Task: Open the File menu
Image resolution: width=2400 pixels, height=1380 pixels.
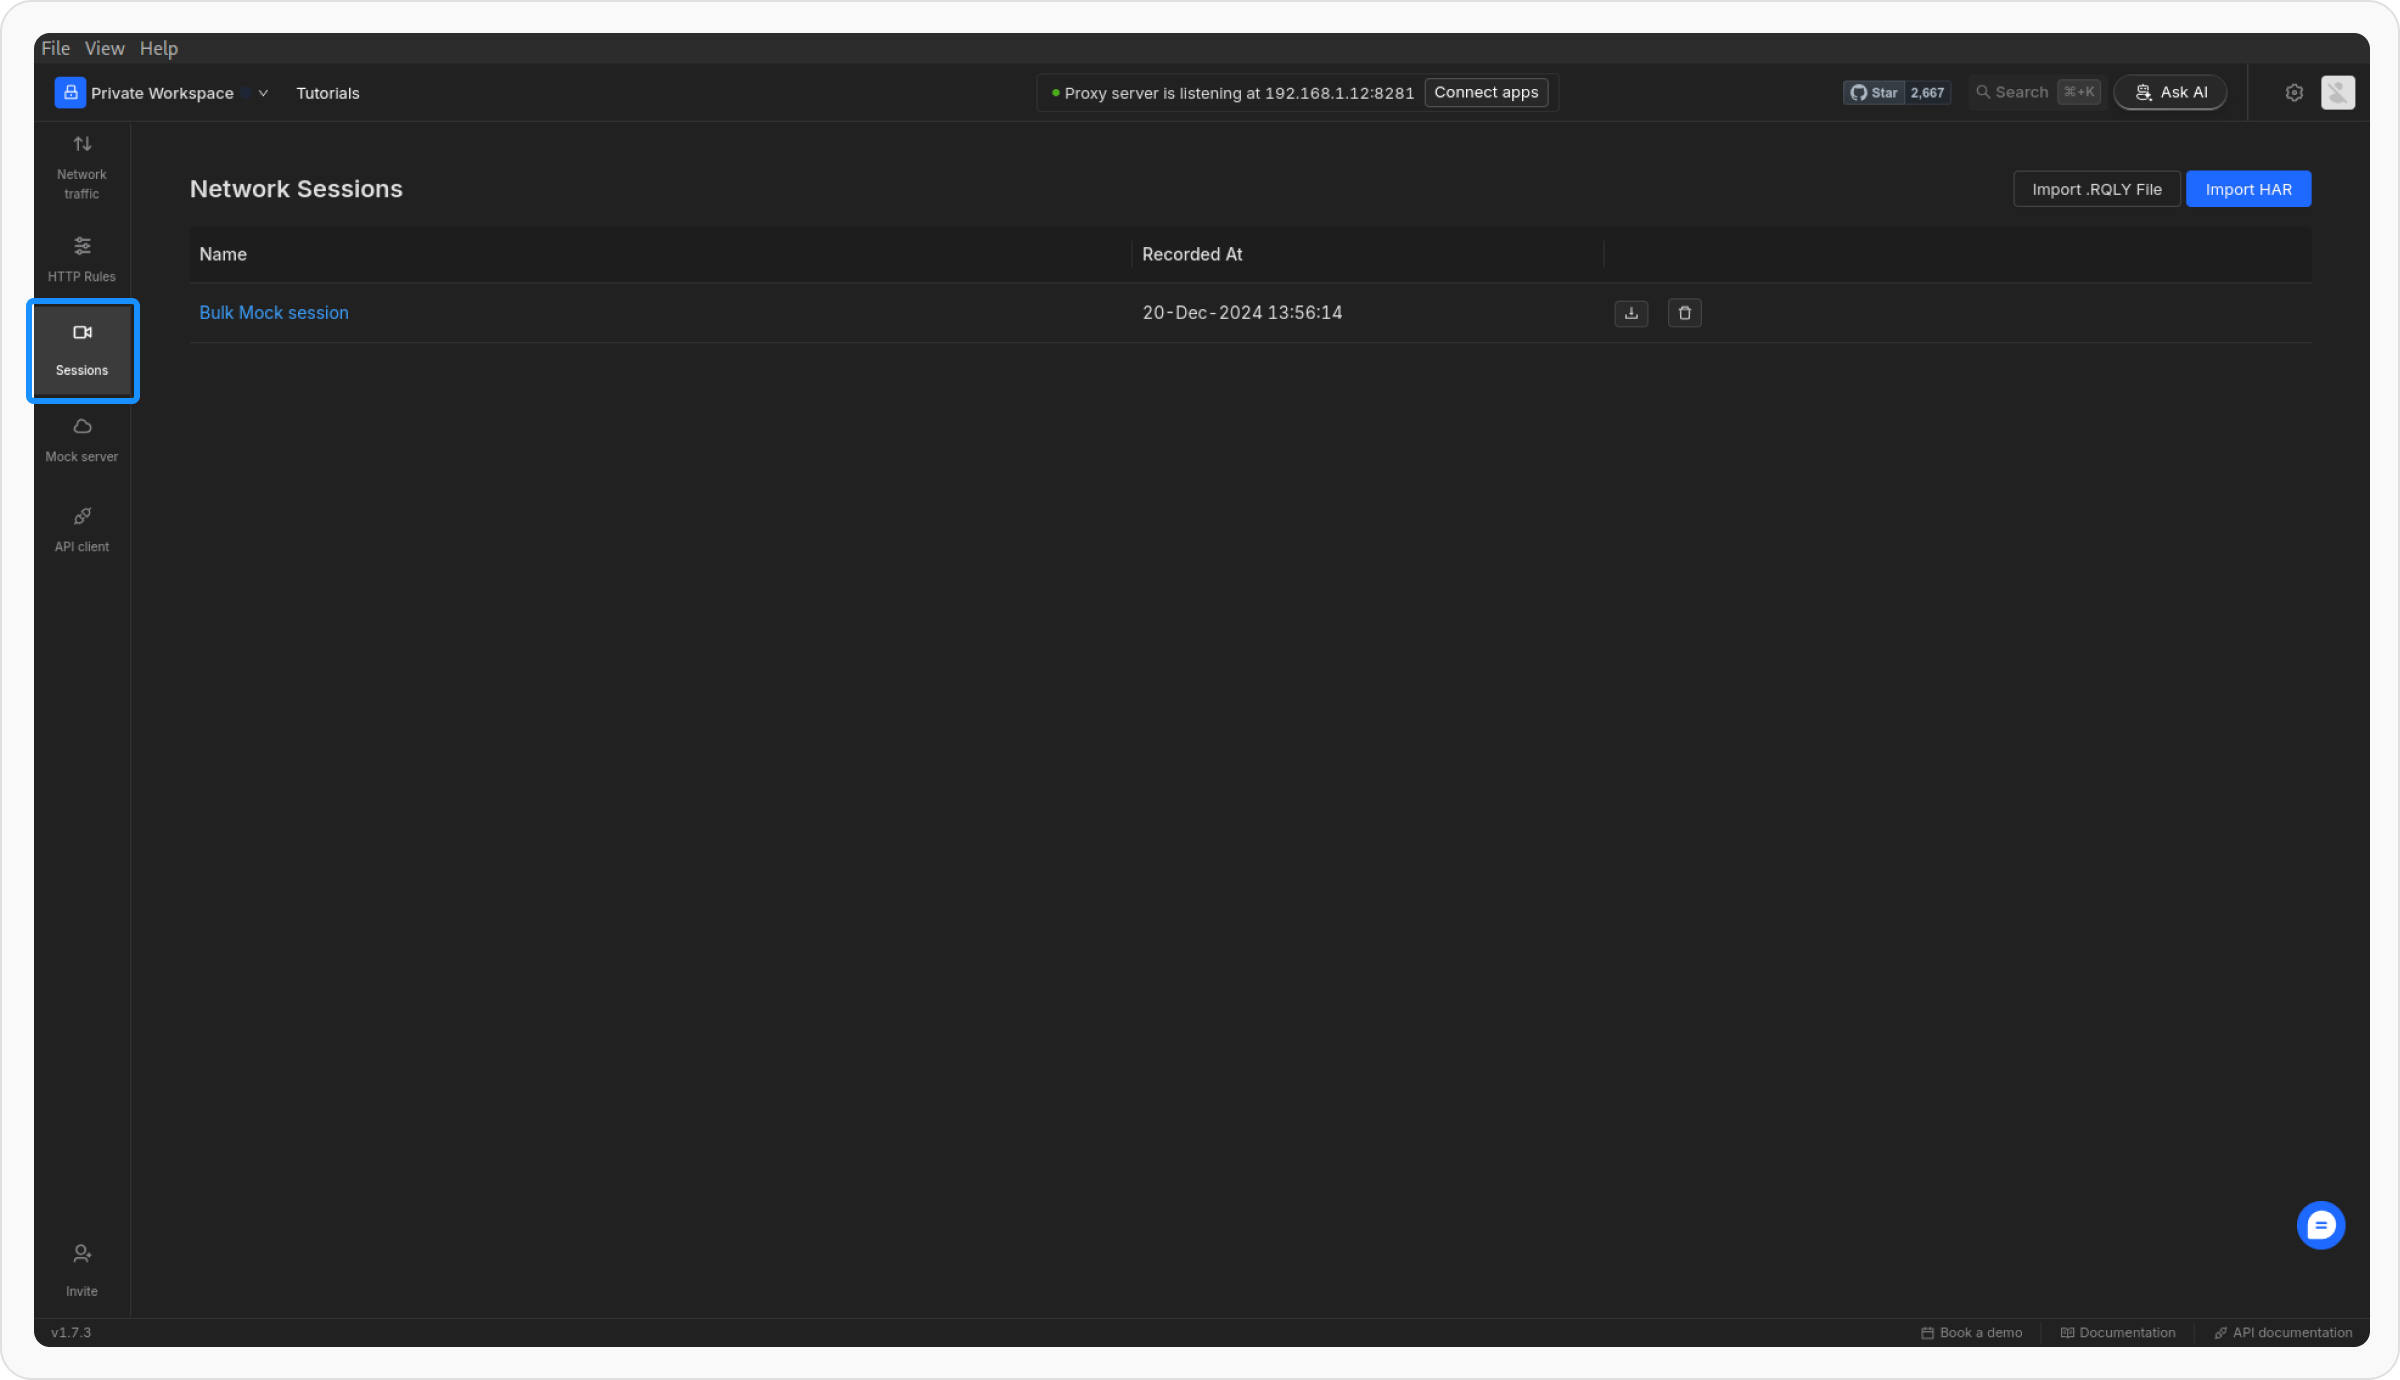Action: (55, 48)
